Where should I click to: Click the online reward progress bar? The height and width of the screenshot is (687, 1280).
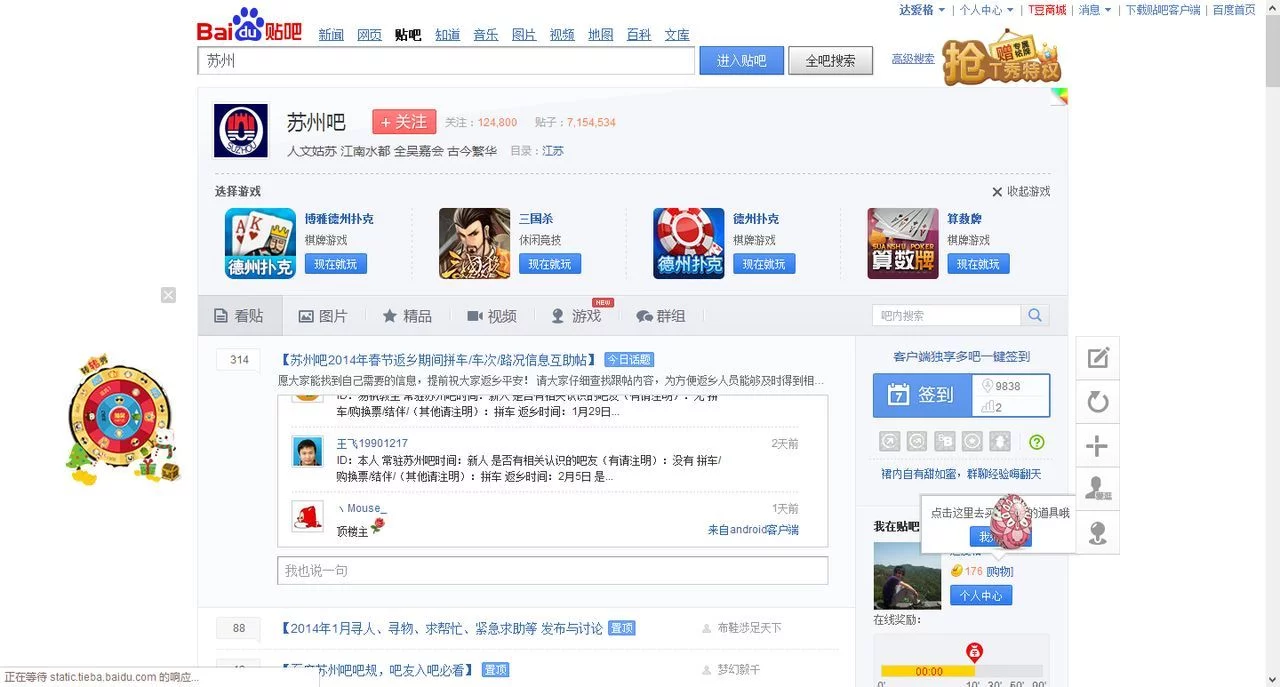(x=960, y=671)
